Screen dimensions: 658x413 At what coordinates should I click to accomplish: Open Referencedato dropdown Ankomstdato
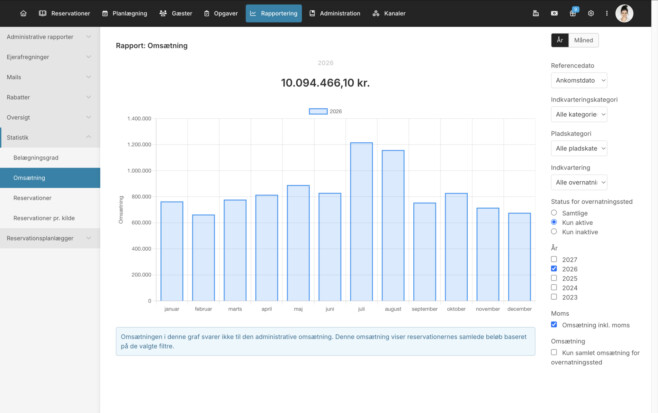(x=579, y=81)
